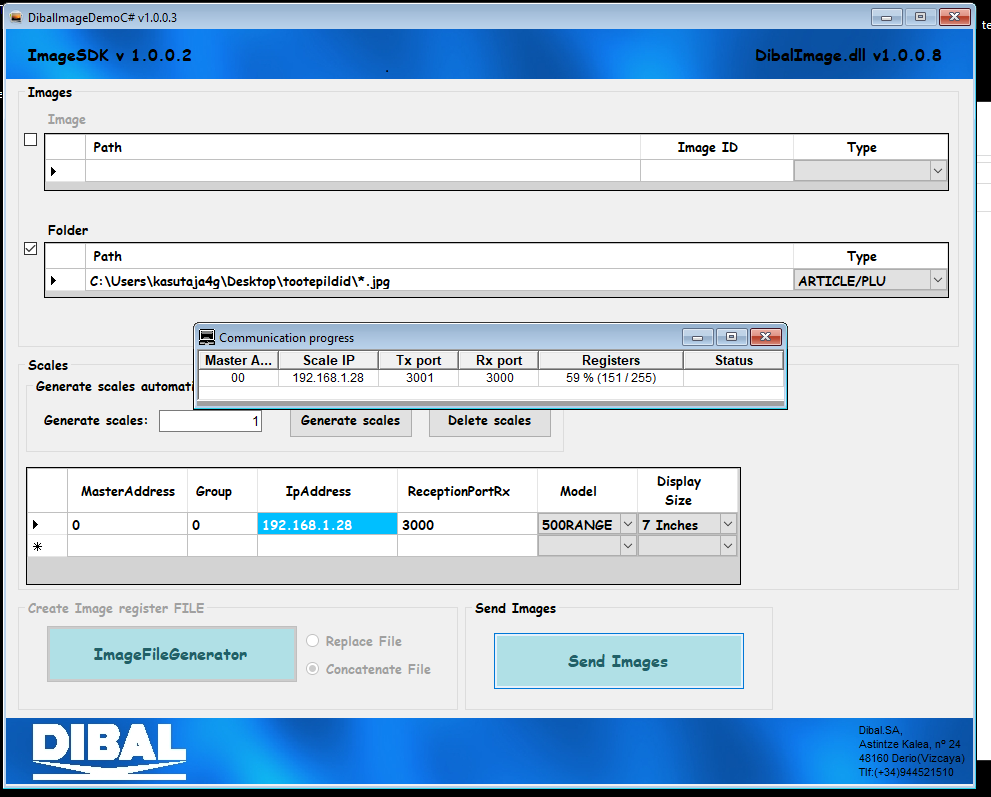Viewport: 991px width, 797px height.
Task: Select the IpAddress cell 192.168.1.28
Action: click(327, 524)
